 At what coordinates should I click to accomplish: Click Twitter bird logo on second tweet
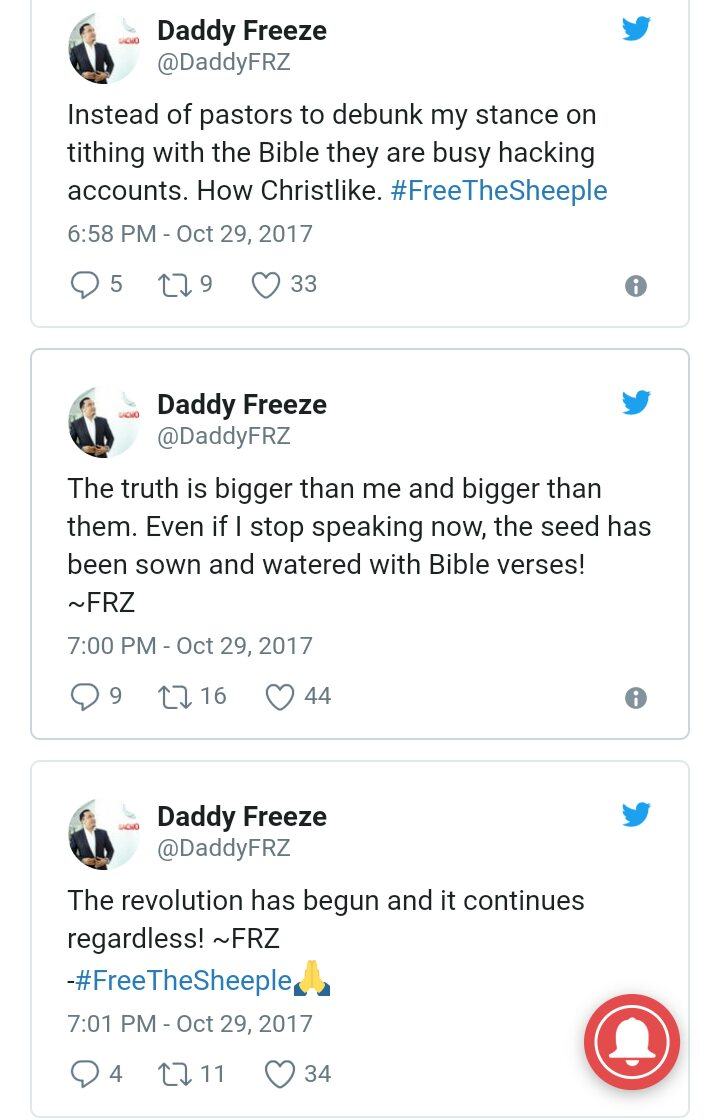[x=636, y=402]
